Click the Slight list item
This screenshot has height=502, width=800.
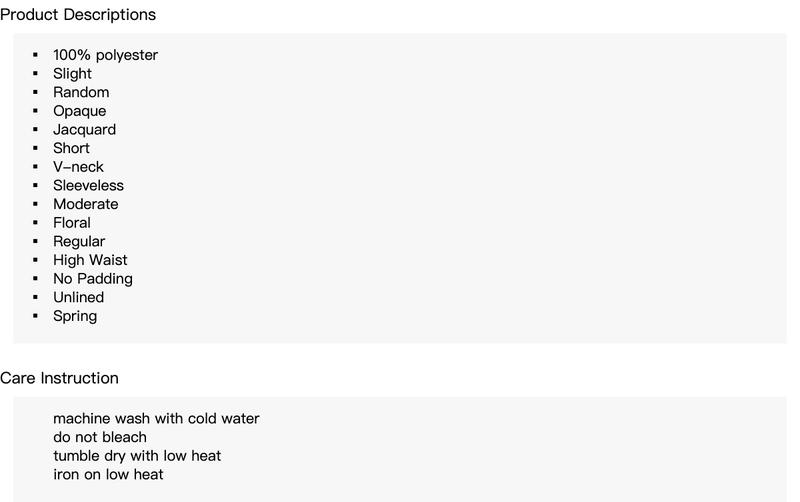[x=72, y=73]
